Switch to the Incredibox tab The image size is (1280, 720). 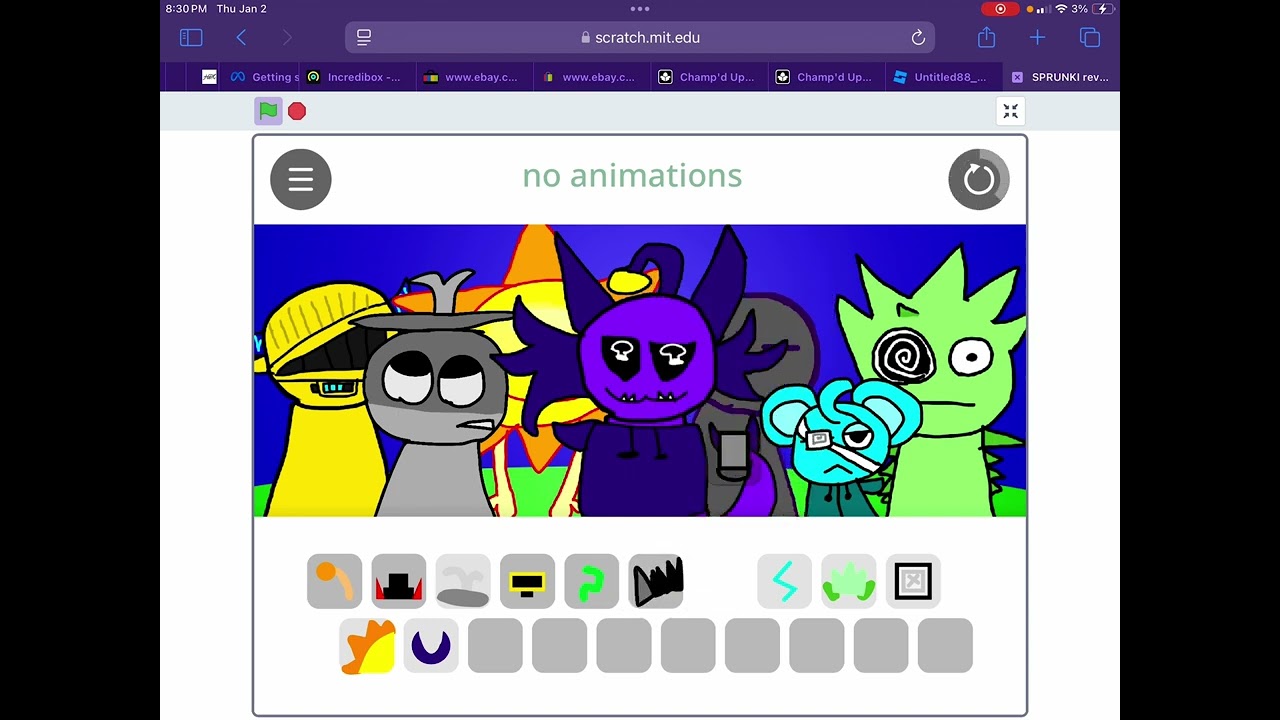(357, 77)
